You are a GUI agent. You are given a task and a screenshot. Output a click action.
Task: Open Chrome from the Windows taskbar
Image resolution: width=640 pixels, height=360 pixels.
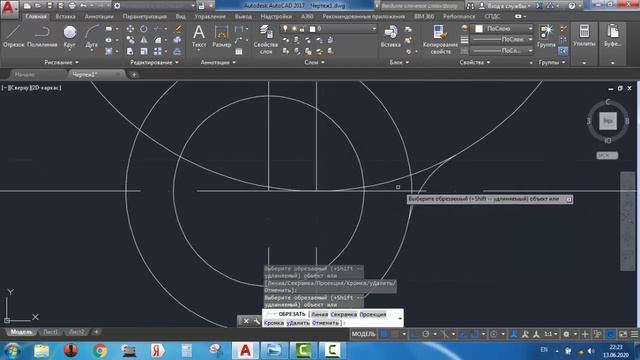pyautogui.click(x=100, y=351)
